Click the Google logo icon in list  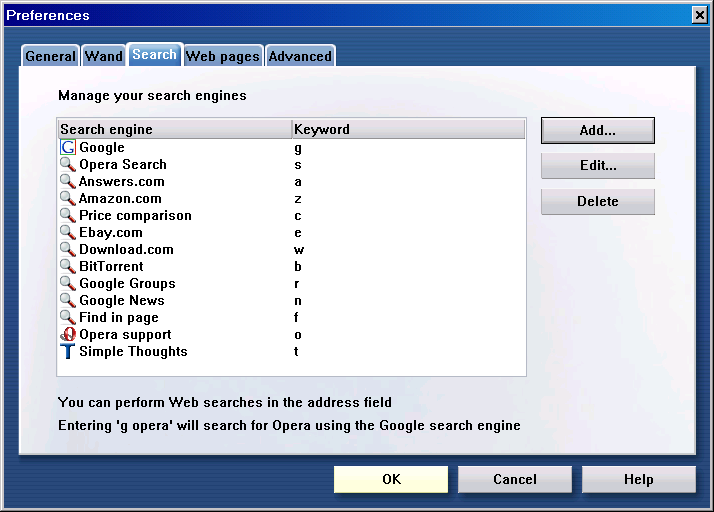[x=68, y=147]
